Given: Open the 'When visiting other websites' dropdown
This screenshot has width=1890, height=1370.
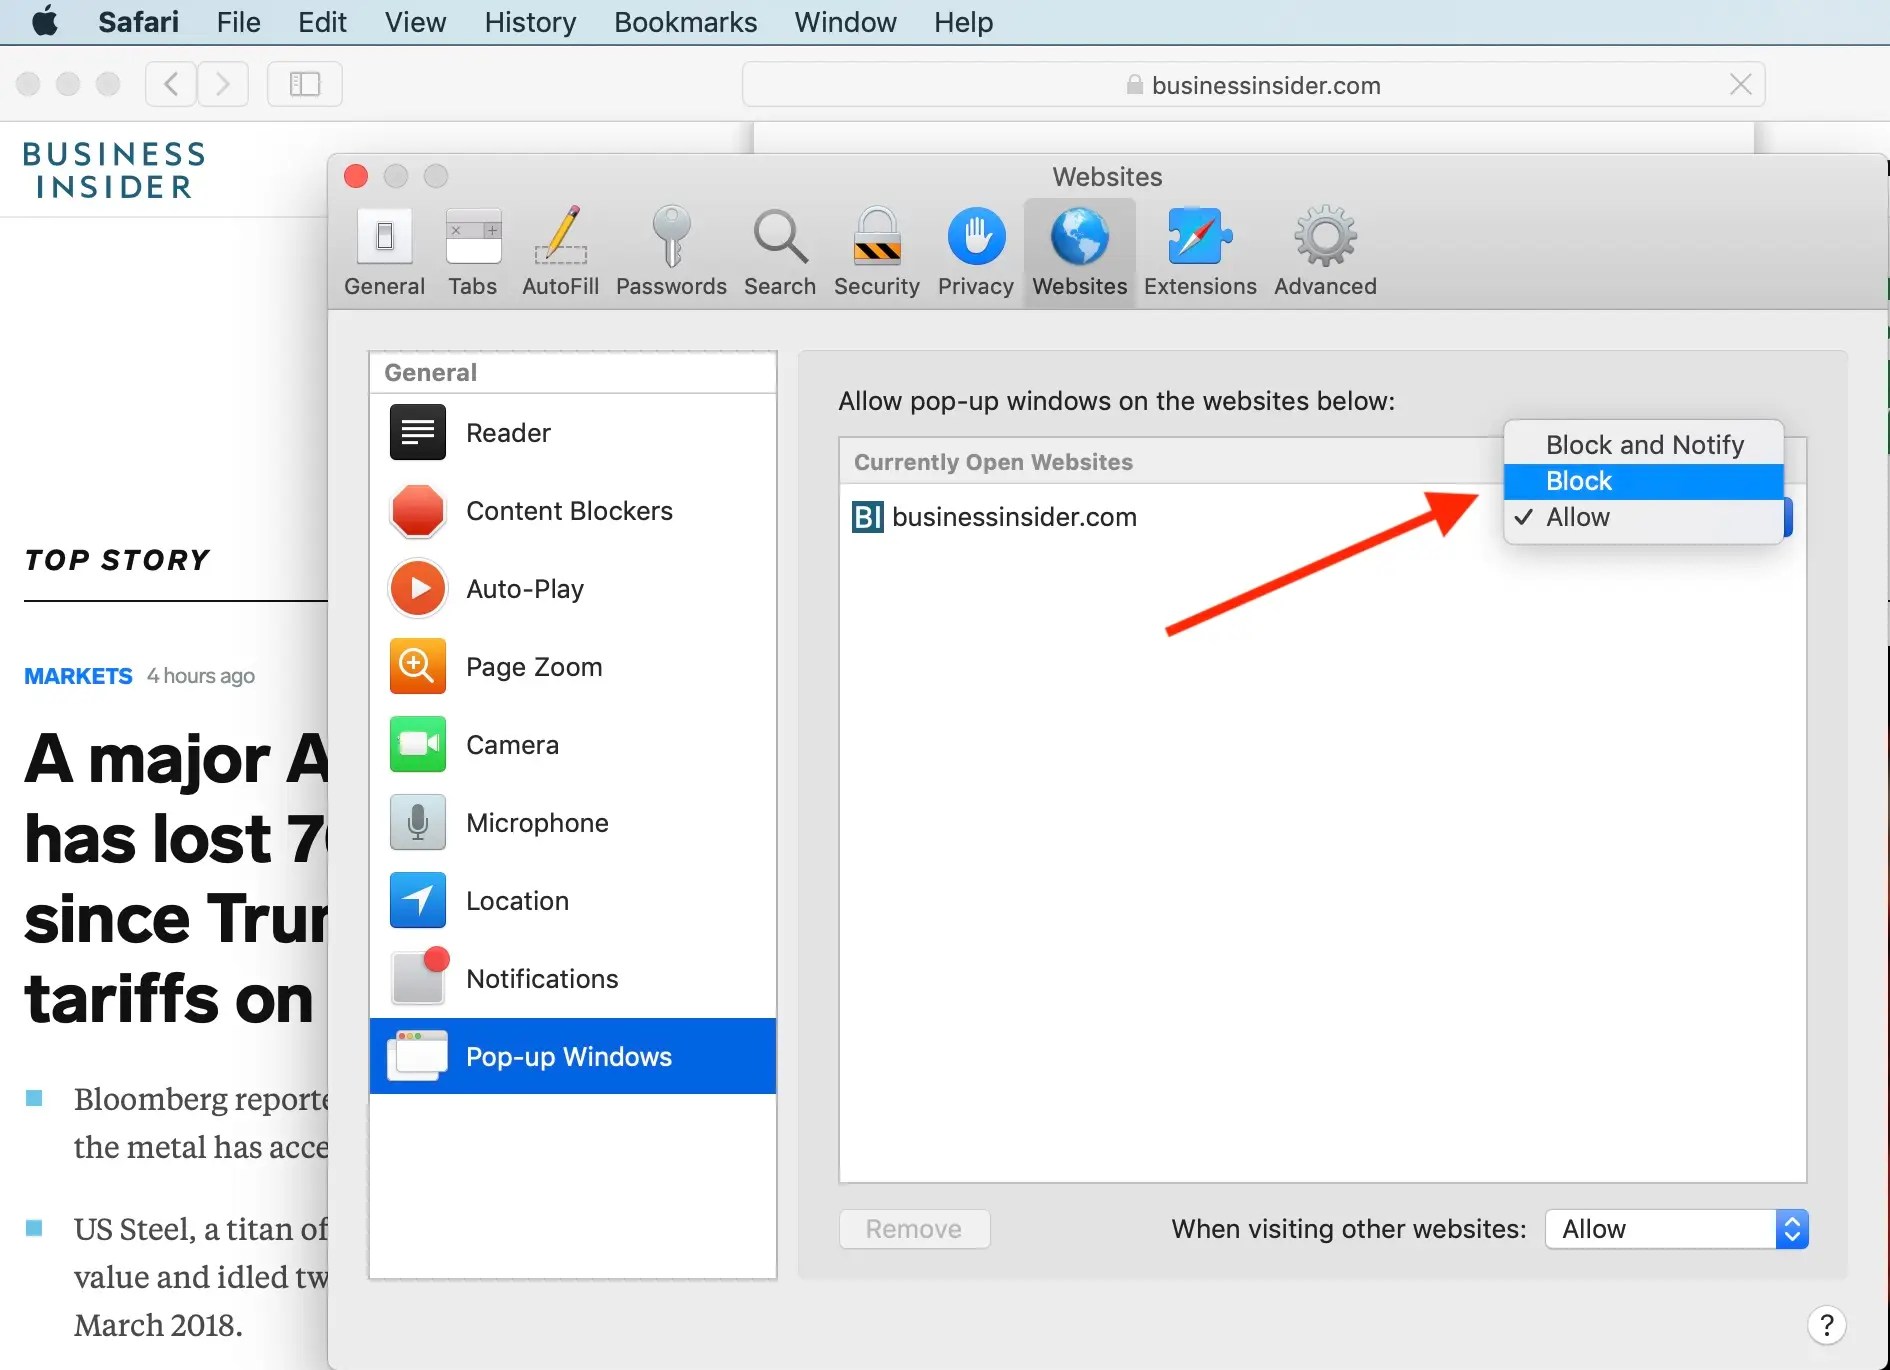Looking at the screenshot, I should point(1674,1229).
